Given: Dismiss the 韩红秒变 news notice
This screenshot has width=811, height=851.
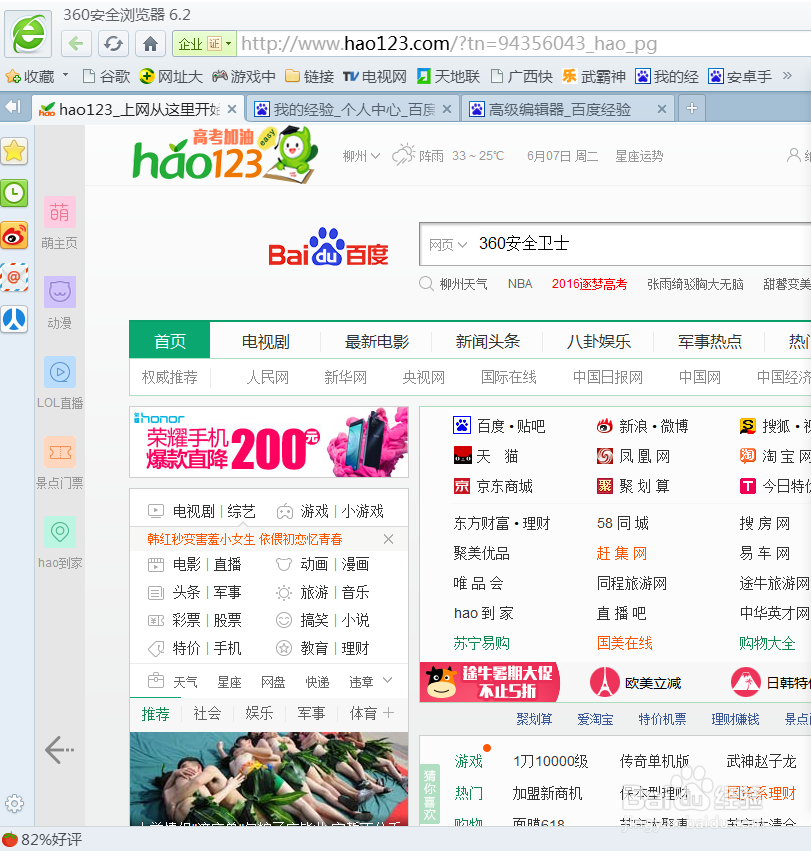Looking at the screenshot, I should (388, 539).
